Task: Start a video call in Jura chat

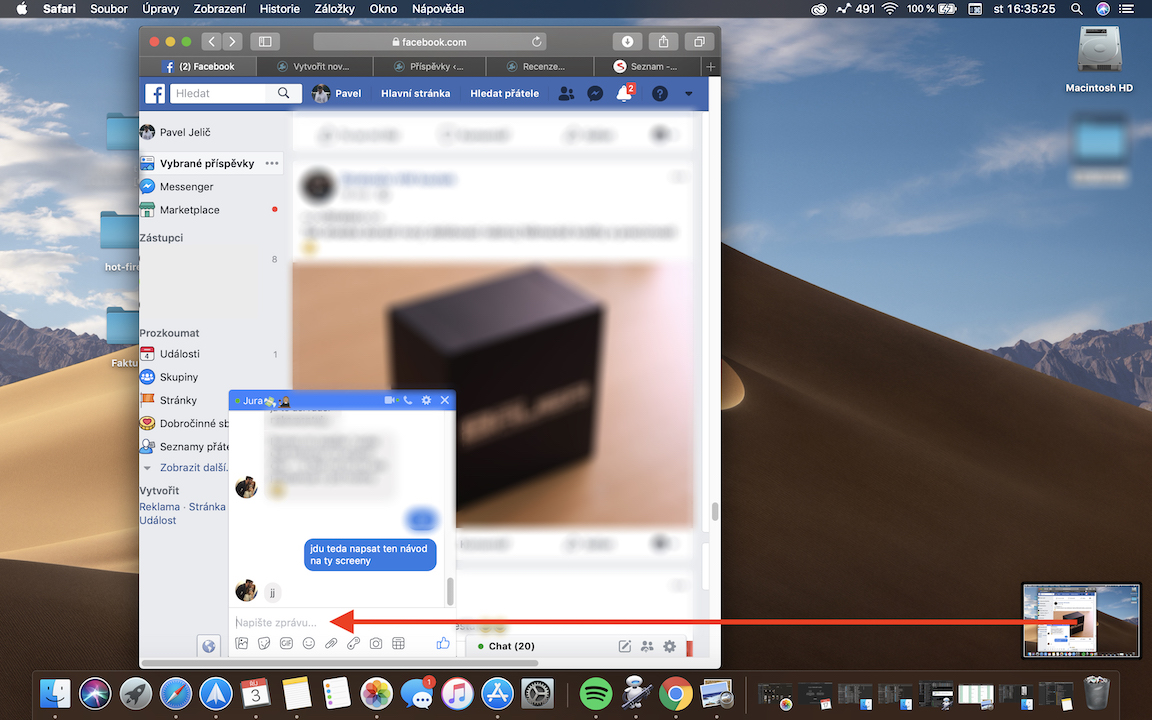Action: pos(390,400)
